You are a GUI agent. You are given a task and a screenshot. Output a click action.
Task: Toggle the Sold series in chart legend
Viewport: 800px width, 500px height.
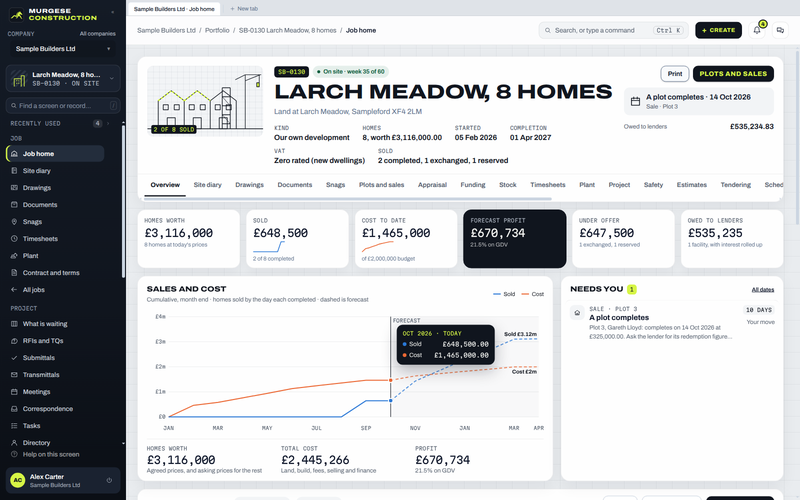(504, 294)
